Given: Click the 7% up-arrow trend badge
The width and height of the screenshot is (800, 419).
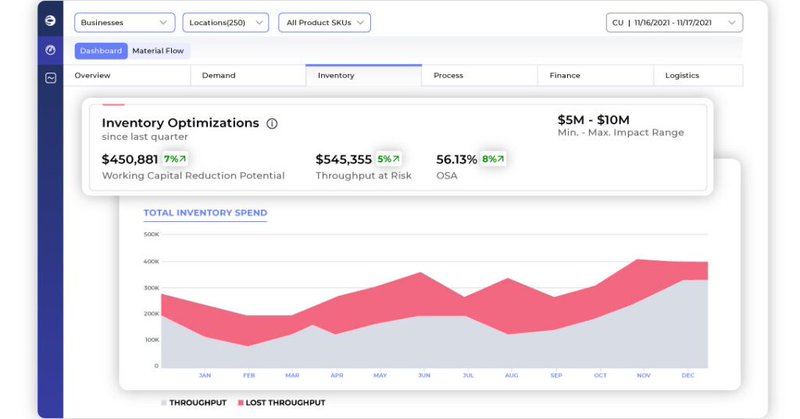Looking at the screenshot, I should click(x=175, y=159).
